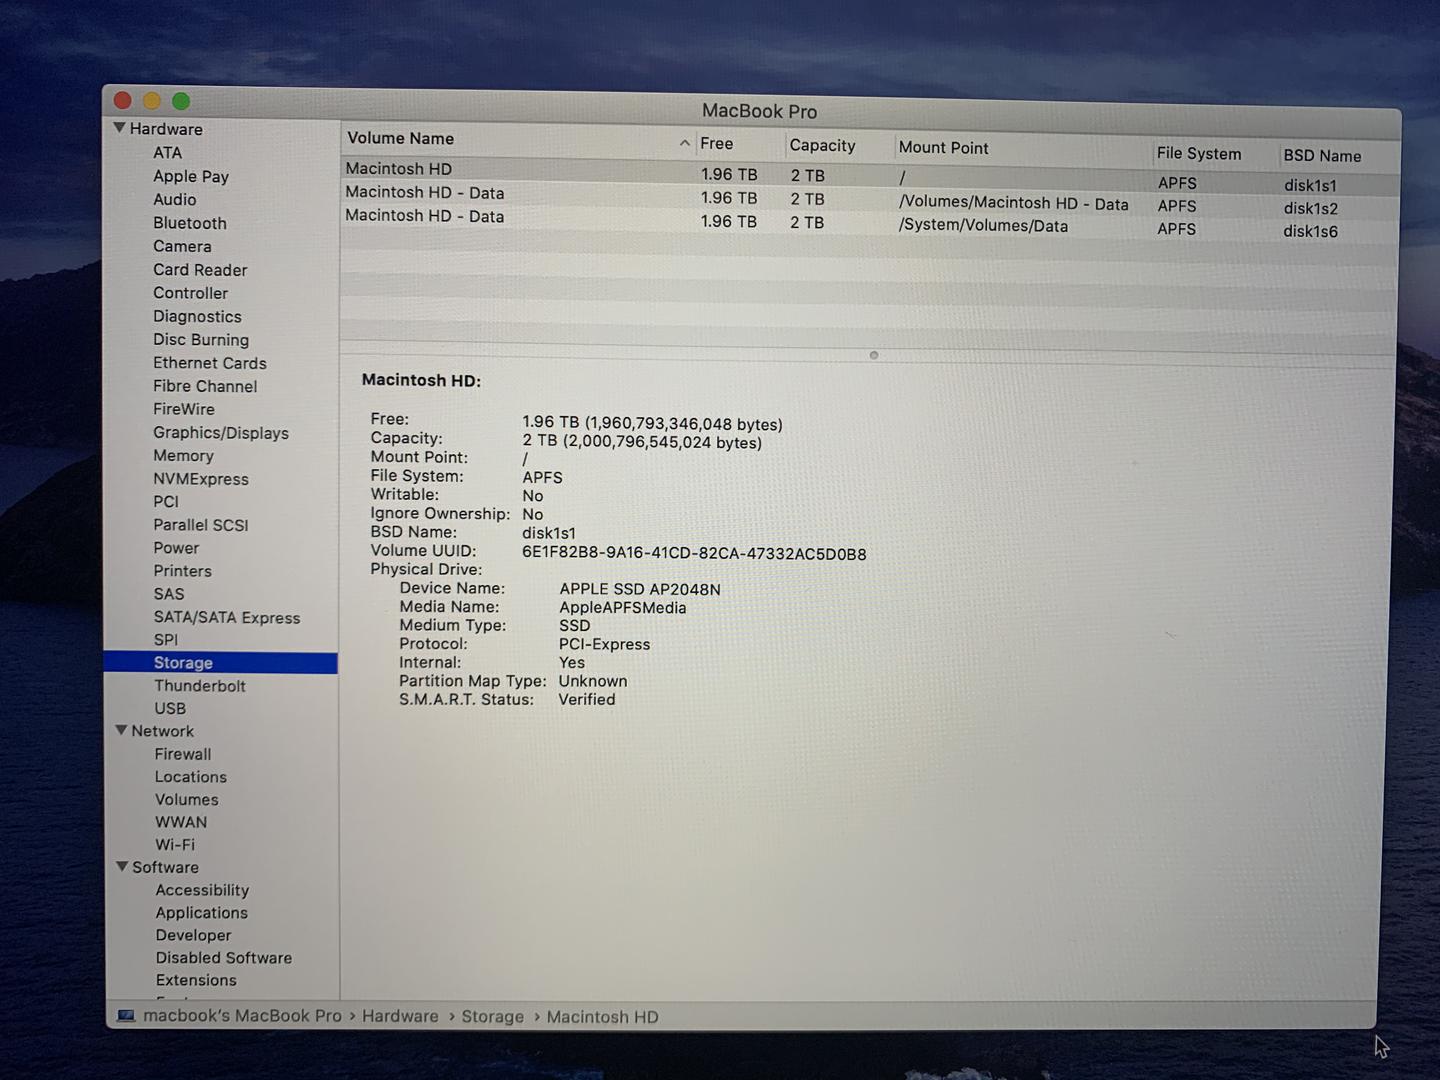Select Macintosh HD - Data row disk1s6
Viewport: 1440px width, 1080px height.
click(870, 222)
